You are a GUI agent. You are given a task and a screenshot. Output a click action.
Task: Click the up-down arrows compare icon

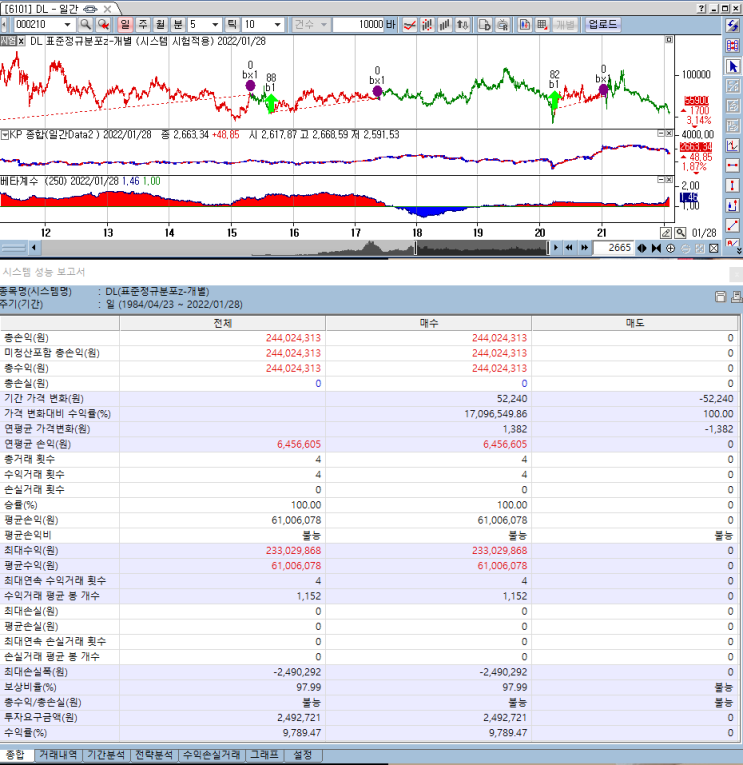(x=462, y=24)
